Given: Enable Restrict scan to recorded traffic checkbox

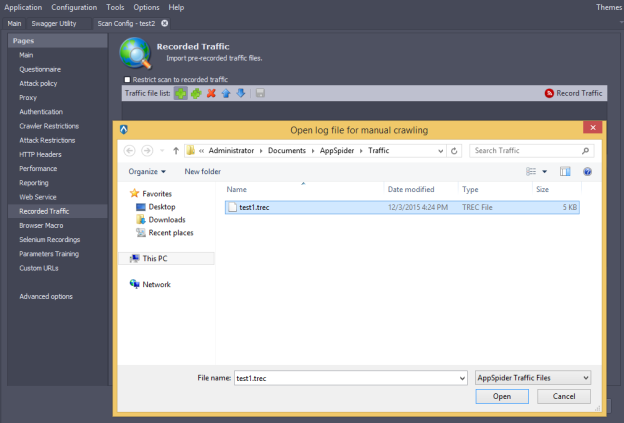Looking at the screenshot, I should pyautogui.click(x=127, y=79).
